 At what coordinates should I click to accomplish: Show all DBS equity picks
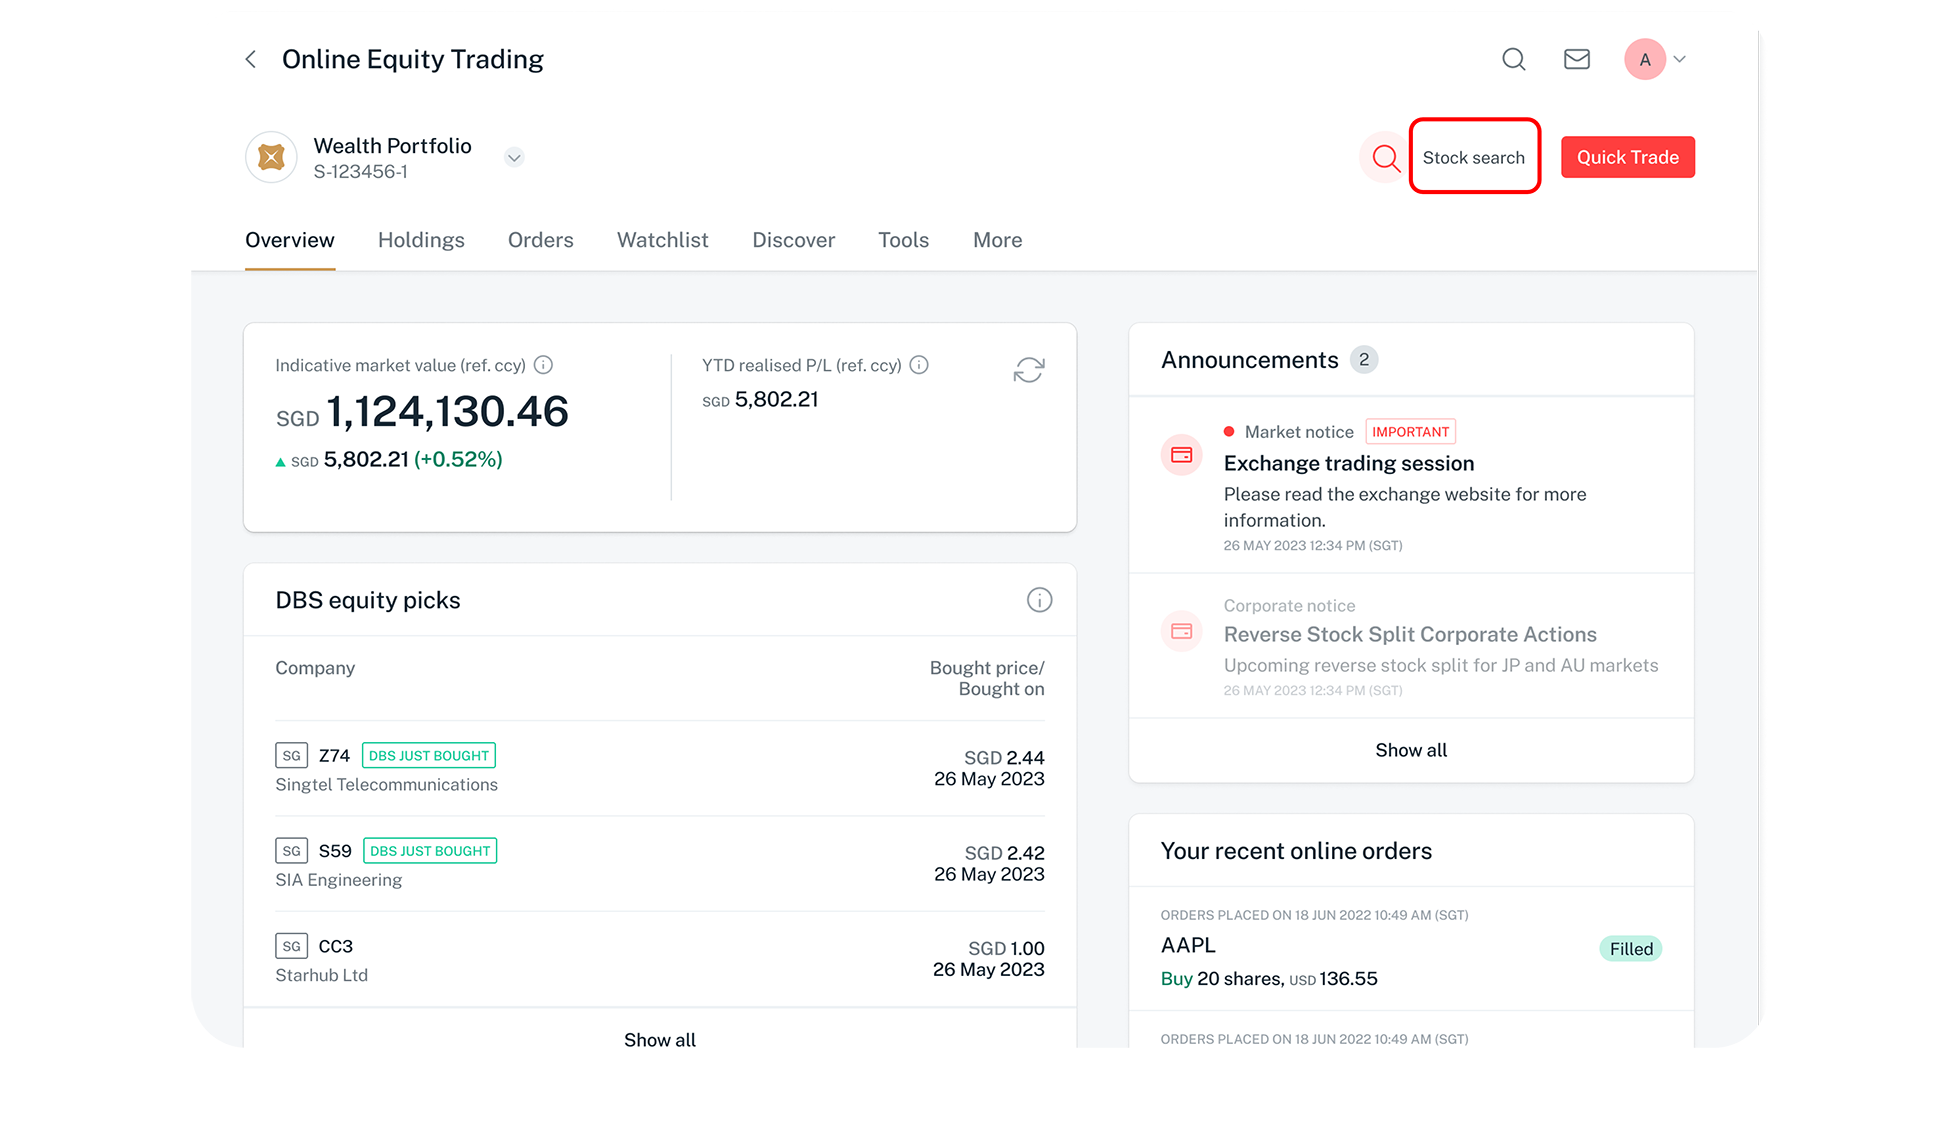pos(660,1039)
